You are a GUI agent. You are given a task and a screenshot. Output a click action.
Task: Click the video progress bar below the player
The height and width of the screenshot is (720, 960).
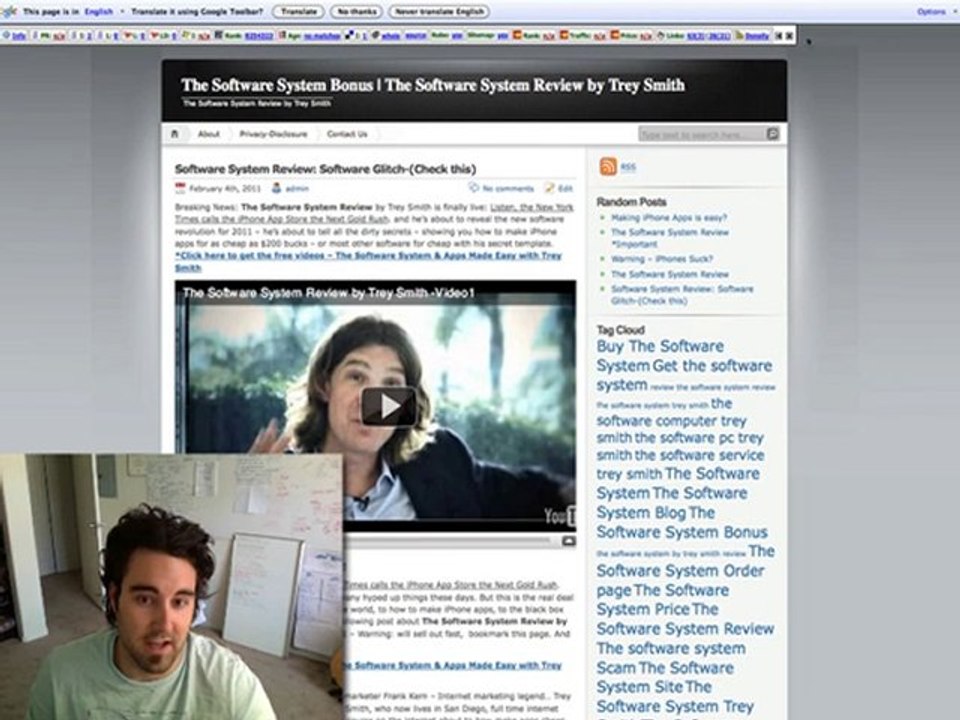(x=450, y=541)
